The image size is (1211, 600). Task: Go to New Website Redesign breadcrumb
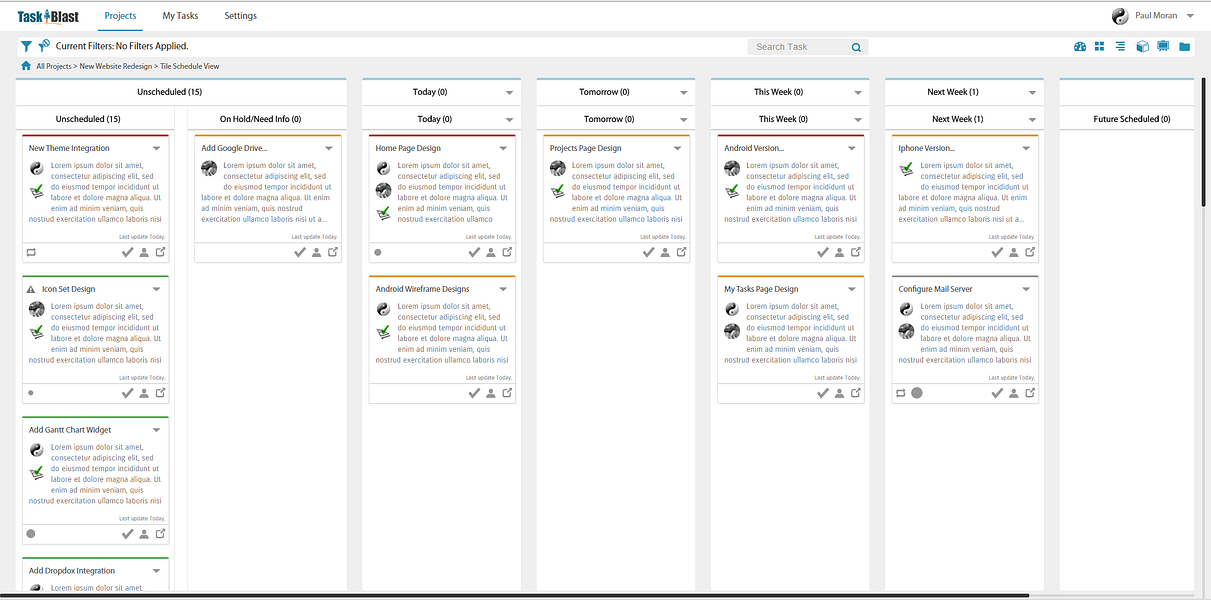(115, 66)
